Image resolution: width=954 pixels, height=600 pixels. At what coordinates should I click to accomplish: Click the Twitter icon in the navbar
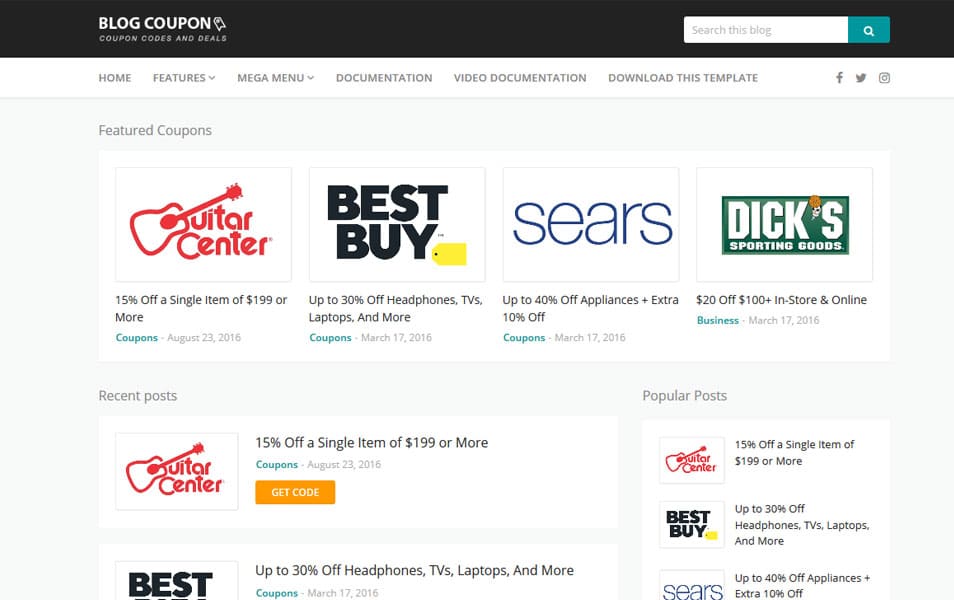pos(861,77)
